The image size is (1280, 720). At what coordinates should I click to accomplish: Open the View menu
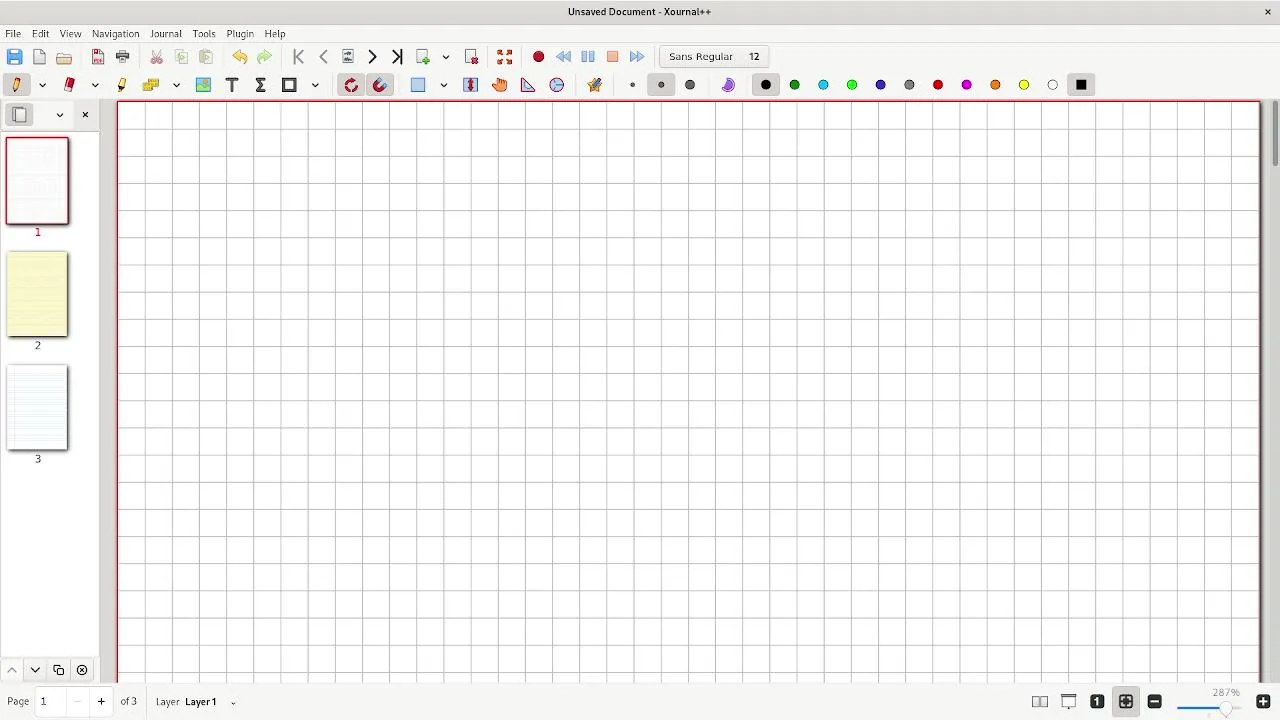[x=70, y=33]
